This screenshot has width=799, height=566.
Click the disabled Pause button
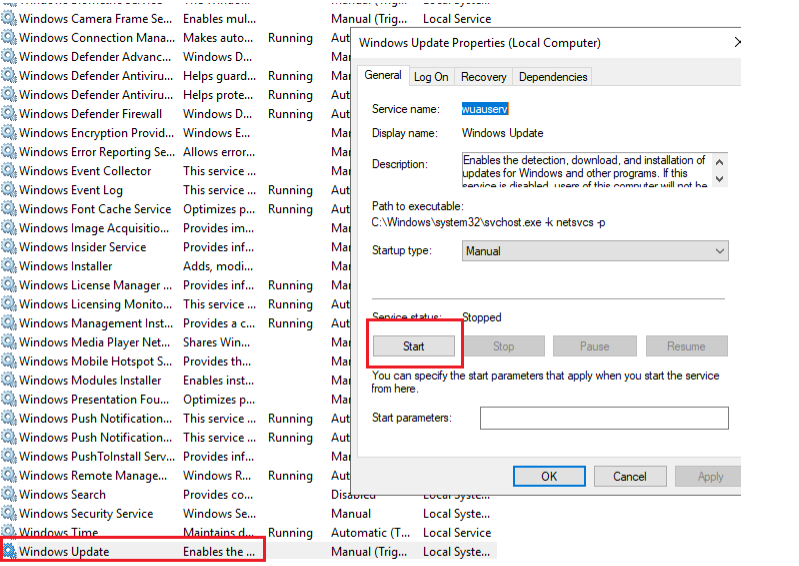(x=595, y=346)
